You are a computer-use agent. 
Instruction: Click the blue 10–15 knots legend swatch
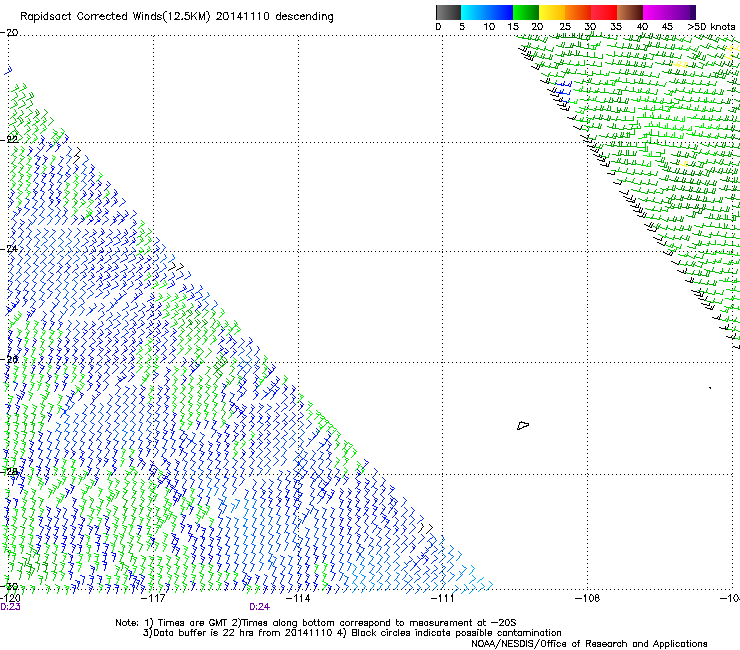(500, 12)
